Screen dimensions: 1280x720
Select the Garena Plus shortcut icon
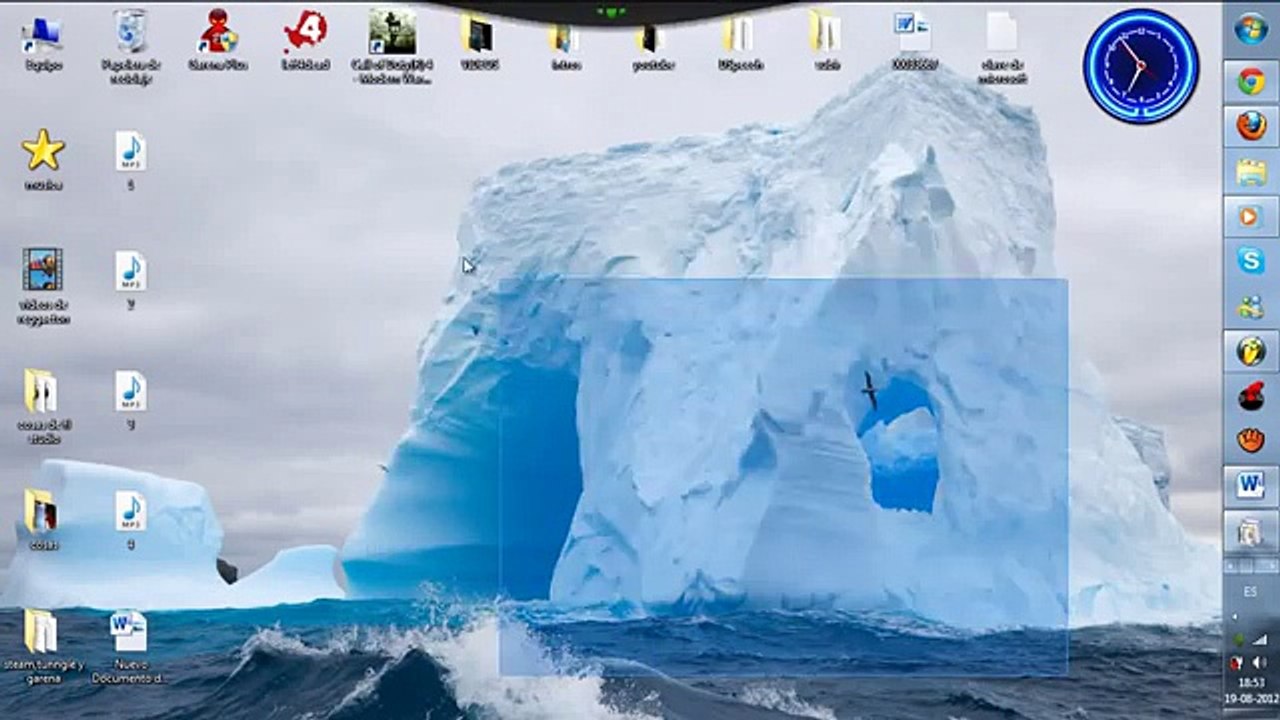pyautogui.click(x=218, y=42)
